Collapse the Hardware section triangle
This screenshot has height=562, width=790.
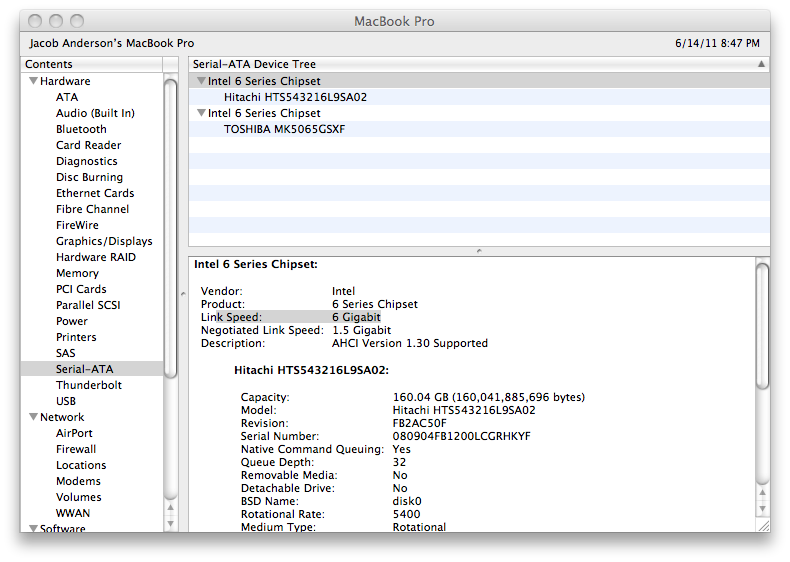(33, 81)
